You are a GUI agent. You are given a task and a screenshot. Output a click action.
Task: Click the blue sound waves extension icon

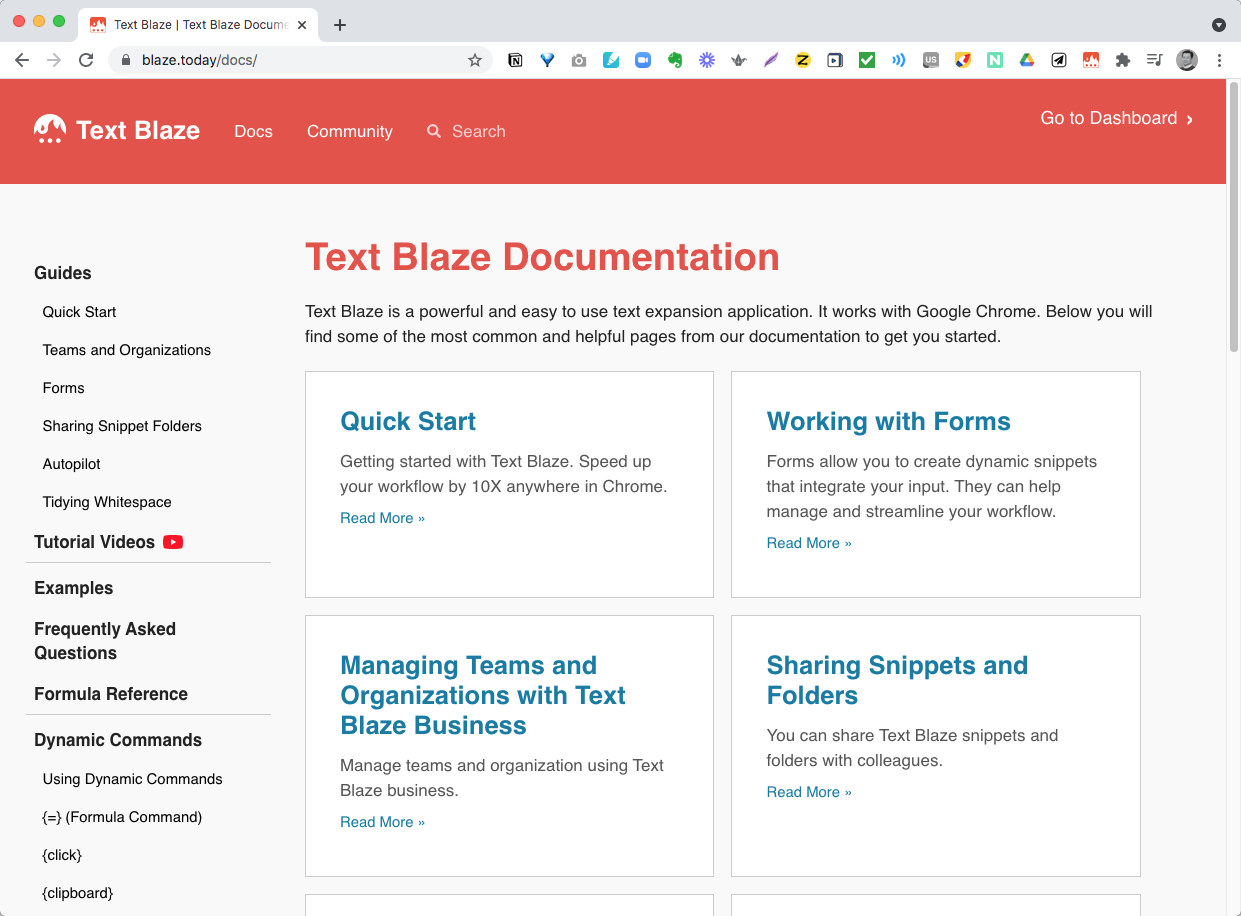(899, 60)
